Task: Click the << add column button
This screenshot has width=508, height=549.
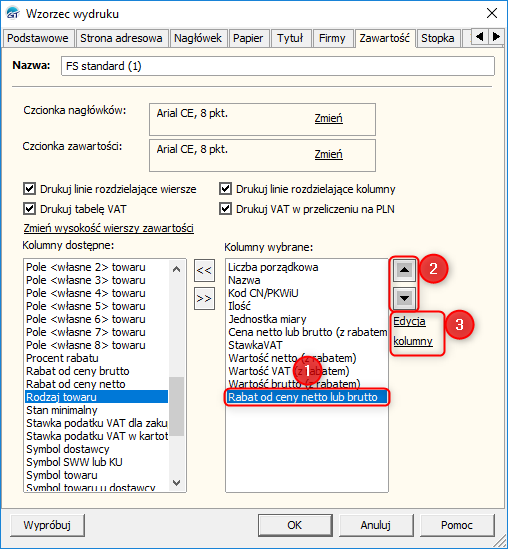Action: point(204,270)
